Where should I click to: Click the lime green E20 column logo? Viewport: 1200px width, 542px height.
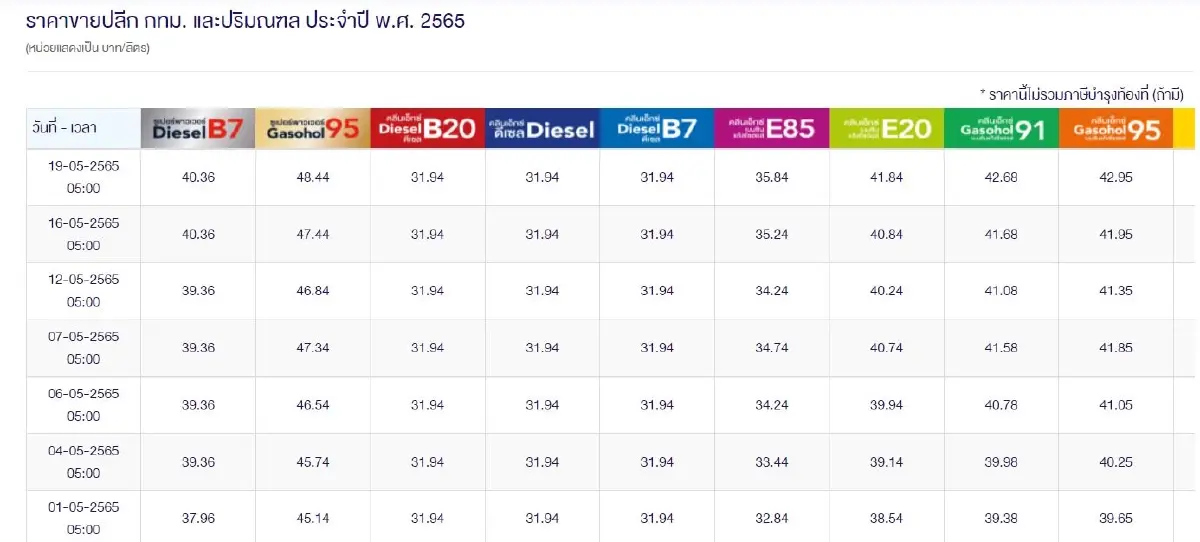[x=887, y=128]
